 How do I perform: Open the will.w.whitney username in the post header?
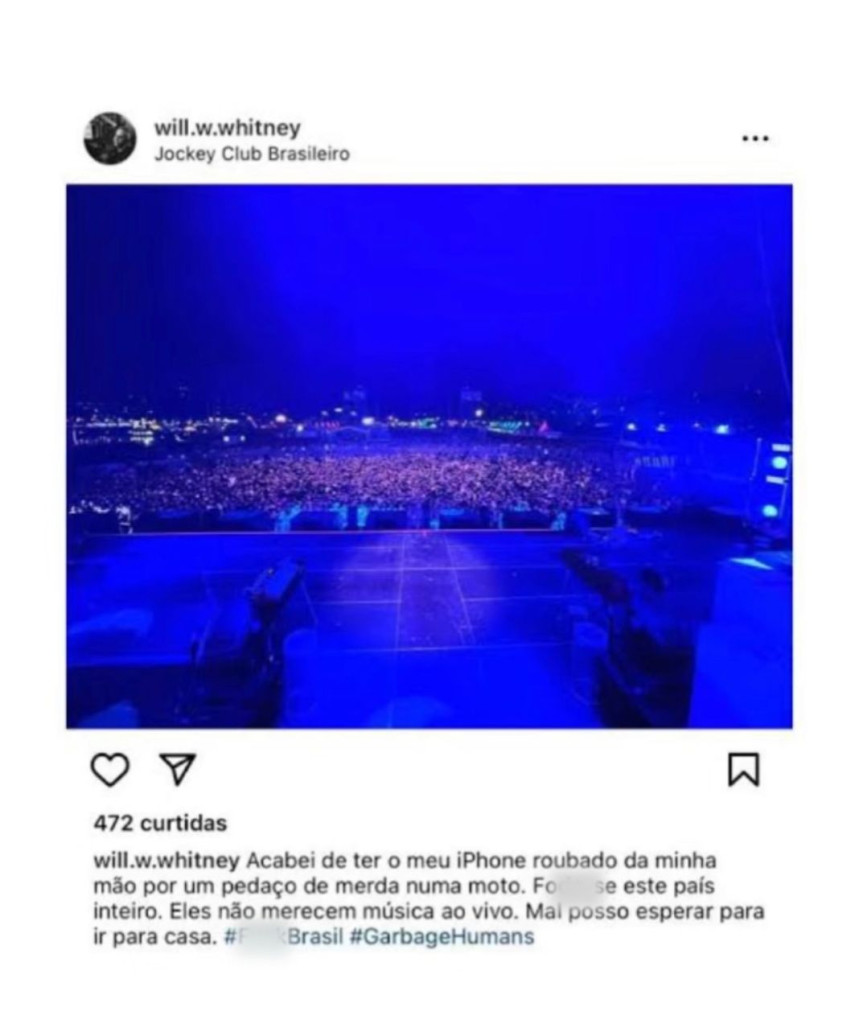pos(227,127)
